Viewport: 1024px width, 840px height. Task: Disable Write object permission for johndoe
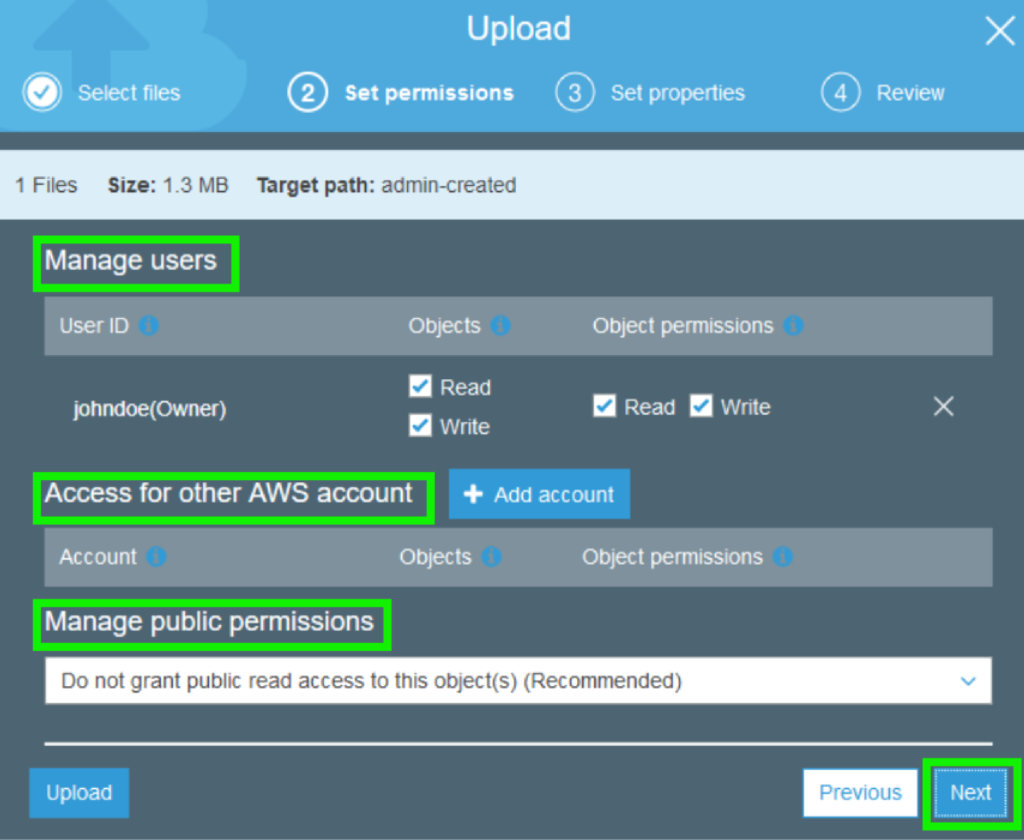(701, 406)
